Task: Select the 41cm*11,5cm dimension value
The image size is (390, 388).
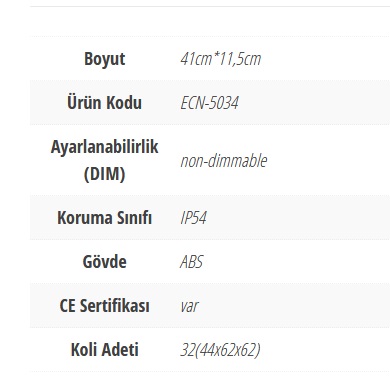Action: (220, 59)
